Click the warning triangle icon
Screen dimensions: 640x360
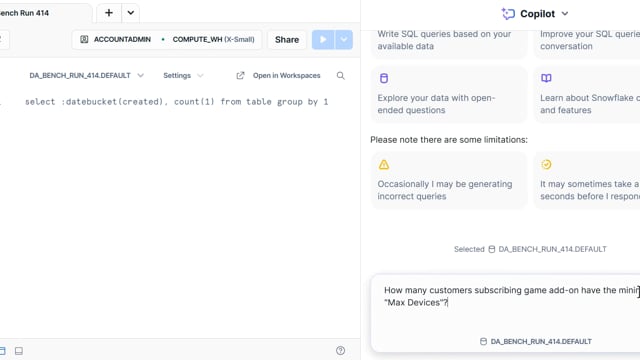pyautogui.click(x=384, y=164)
